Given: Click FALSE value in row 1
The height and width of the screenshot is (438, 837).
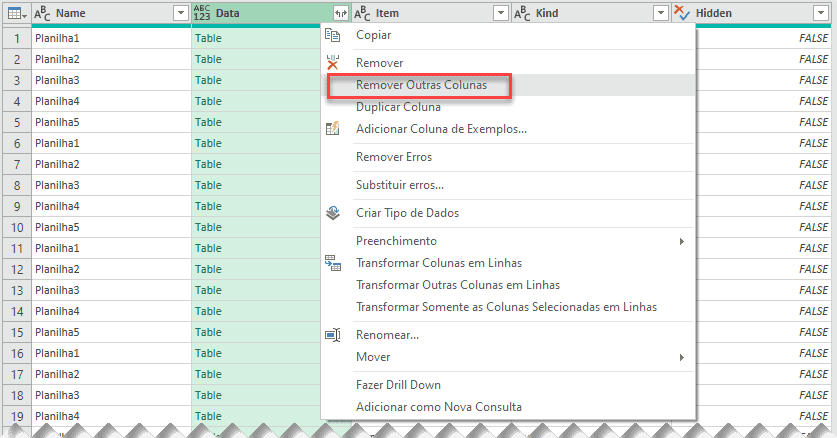Looking at the screenshot, I should [814, 38].
